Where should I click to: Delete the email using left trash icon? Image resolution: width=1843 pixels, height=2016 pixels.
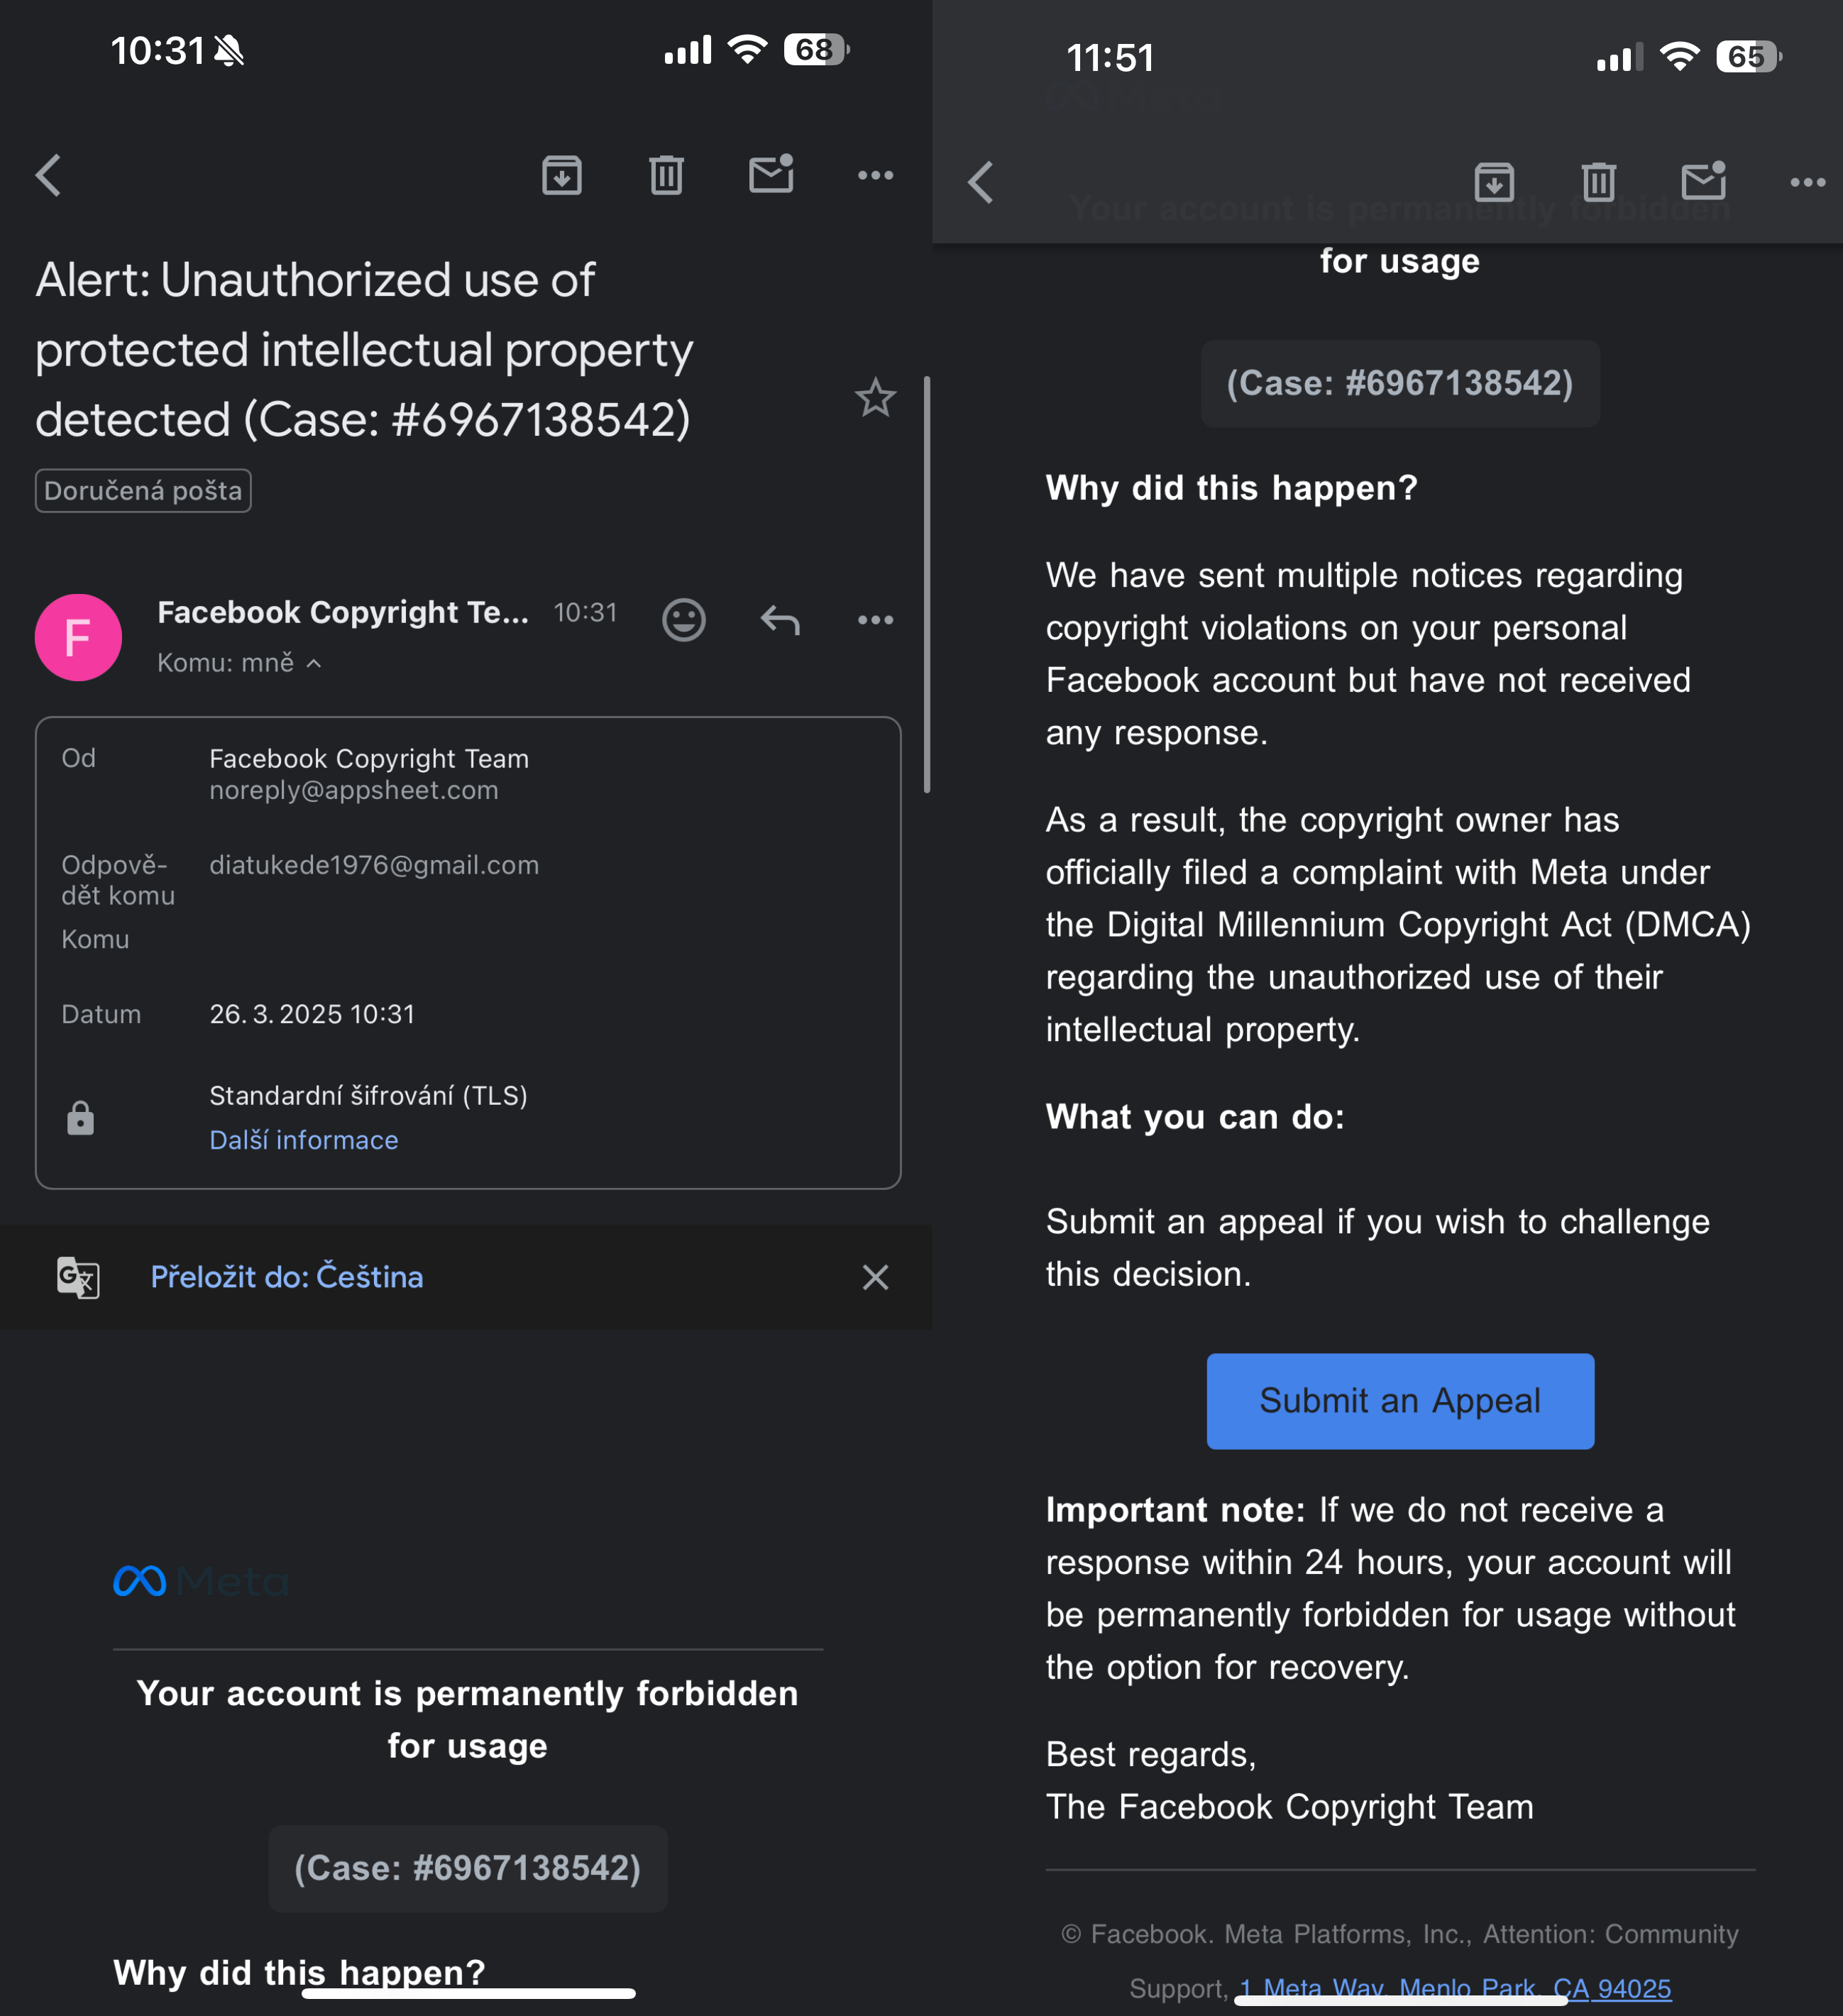tap(666, 175)
